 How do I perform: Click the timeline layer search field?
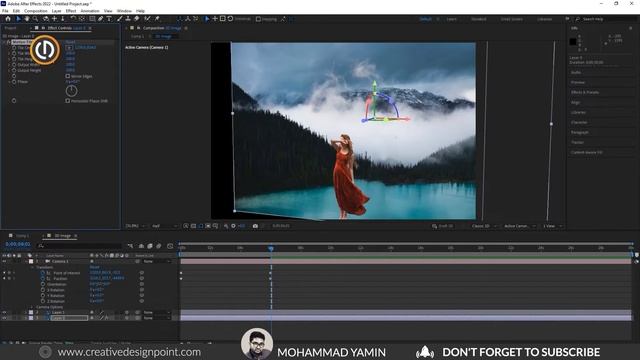pos(80,246)
